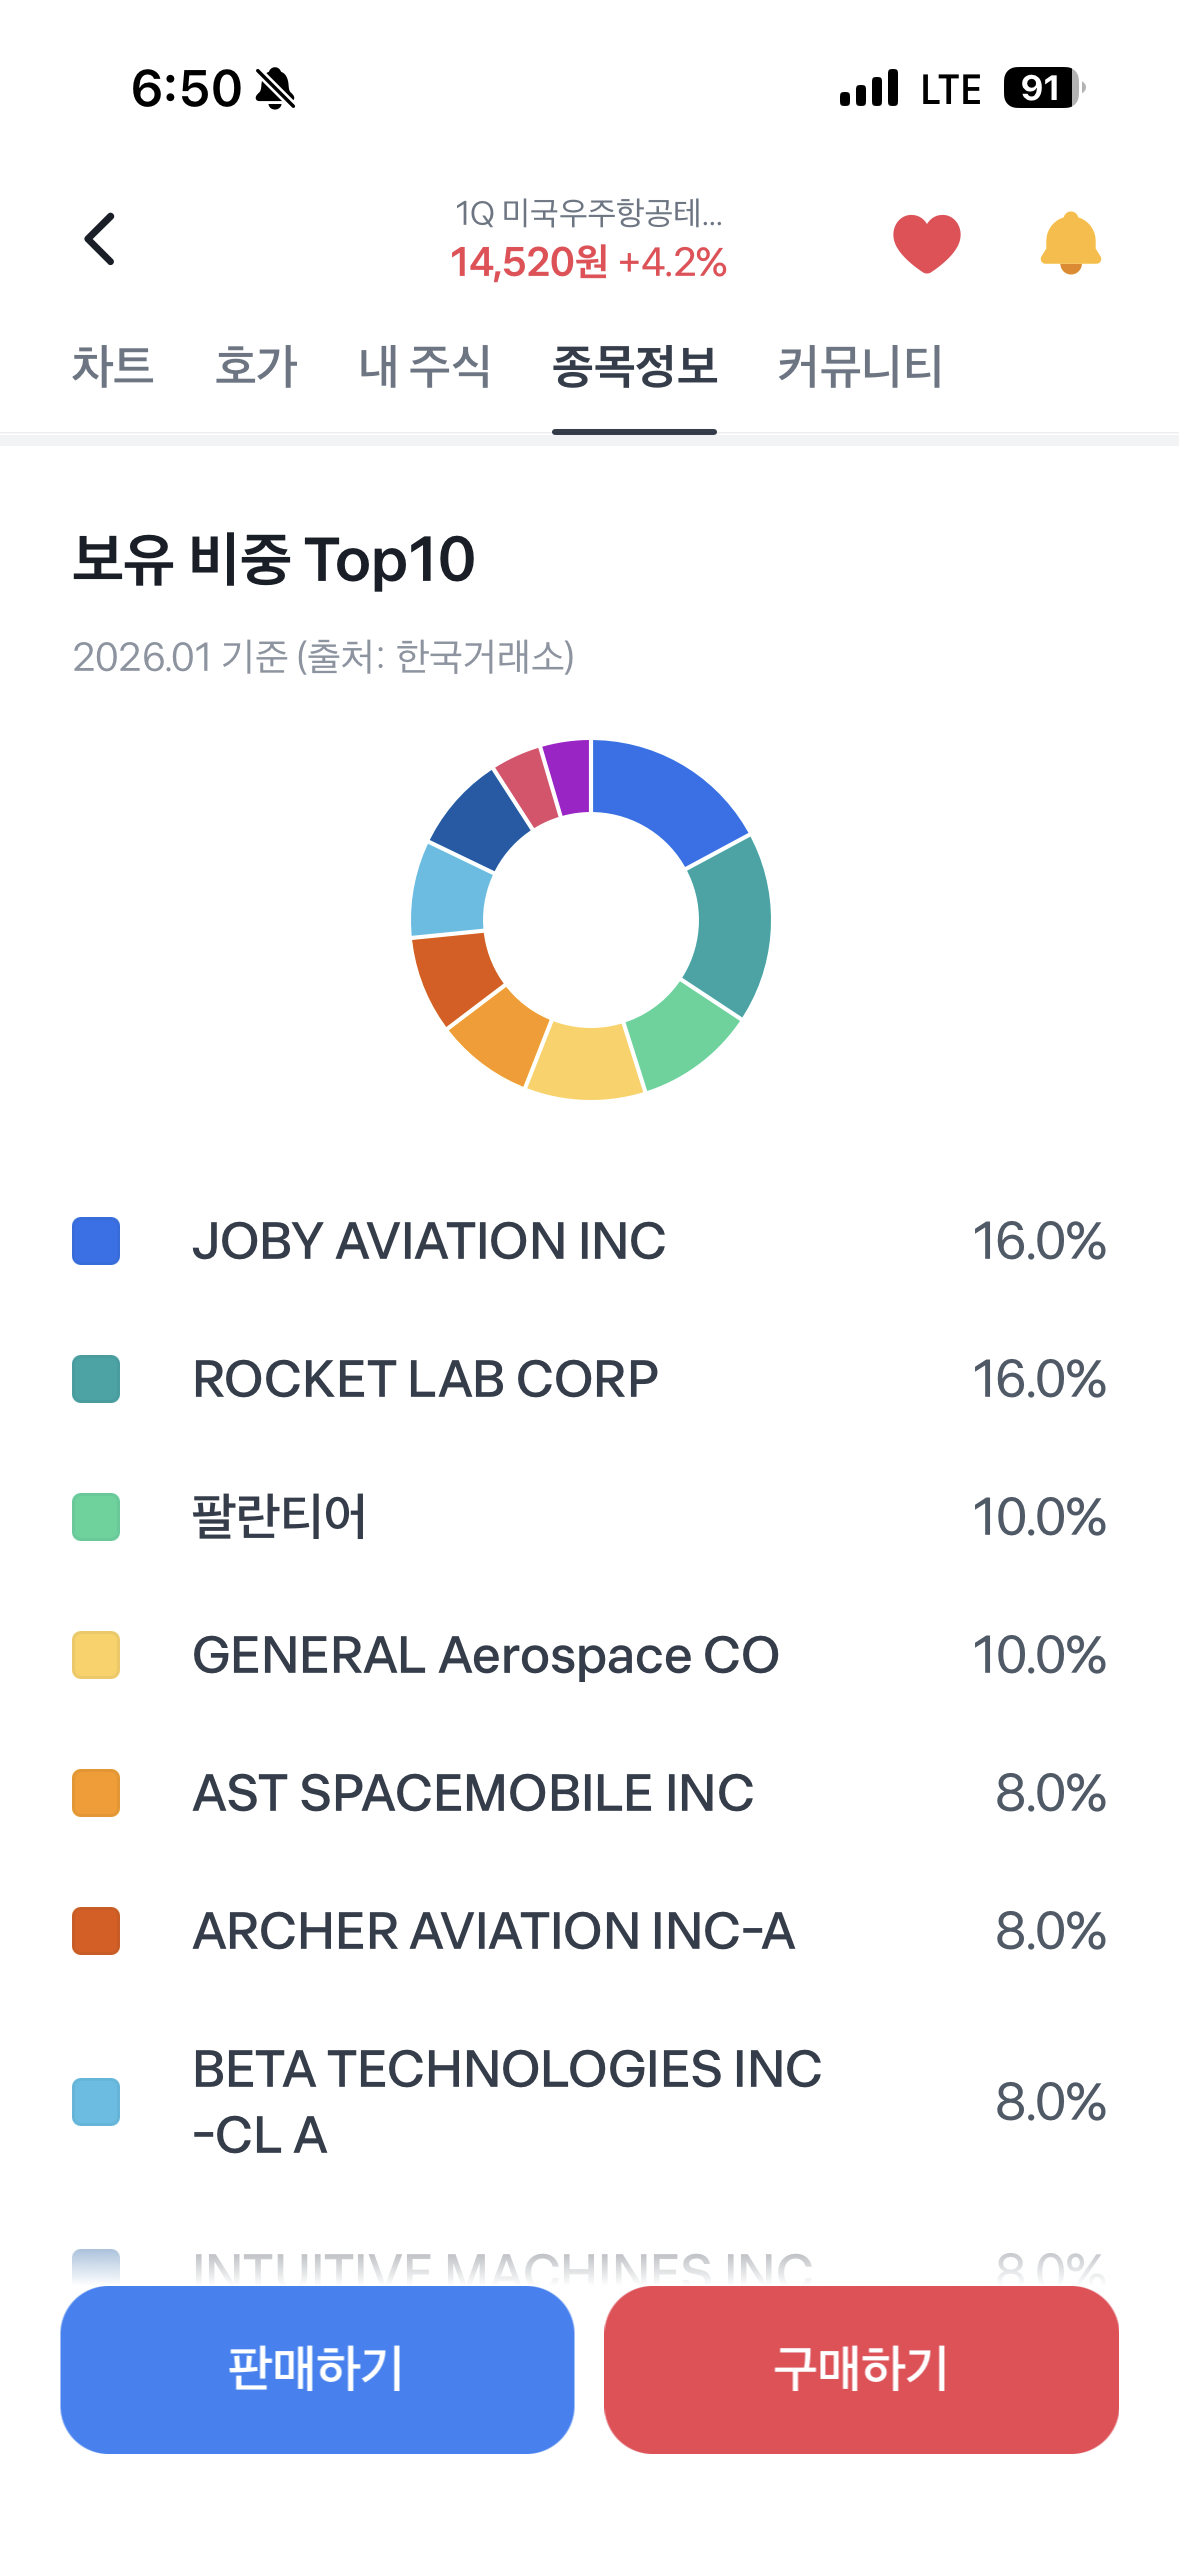Tap the green 팔란티어 color swatch
This screenshot has height=2556, width=1179.
(96, 1517)
